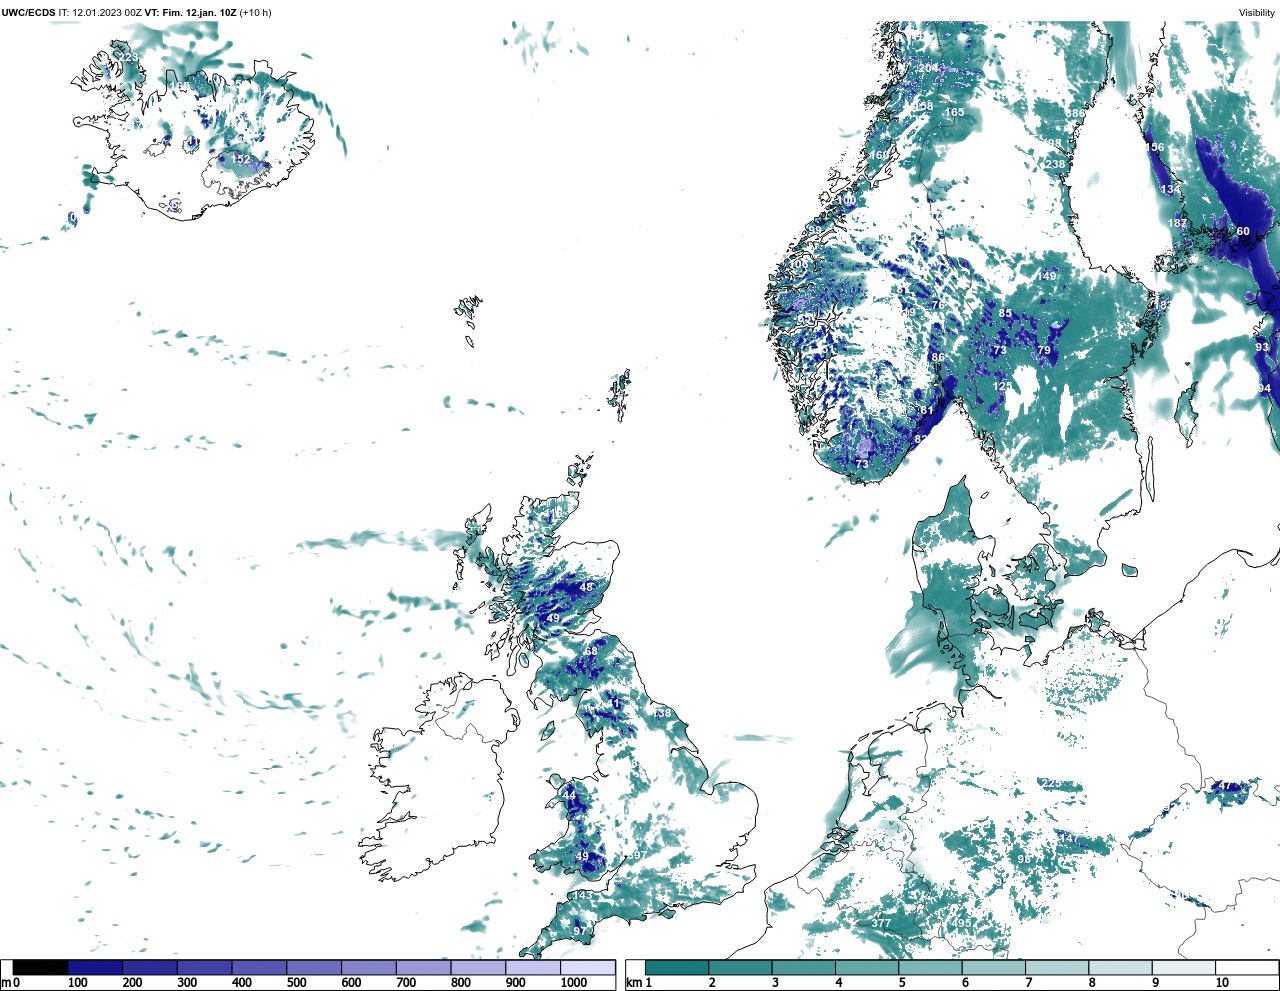Click the '10' km tick label
The image size is (1280, 991).
pos(1222,983)
